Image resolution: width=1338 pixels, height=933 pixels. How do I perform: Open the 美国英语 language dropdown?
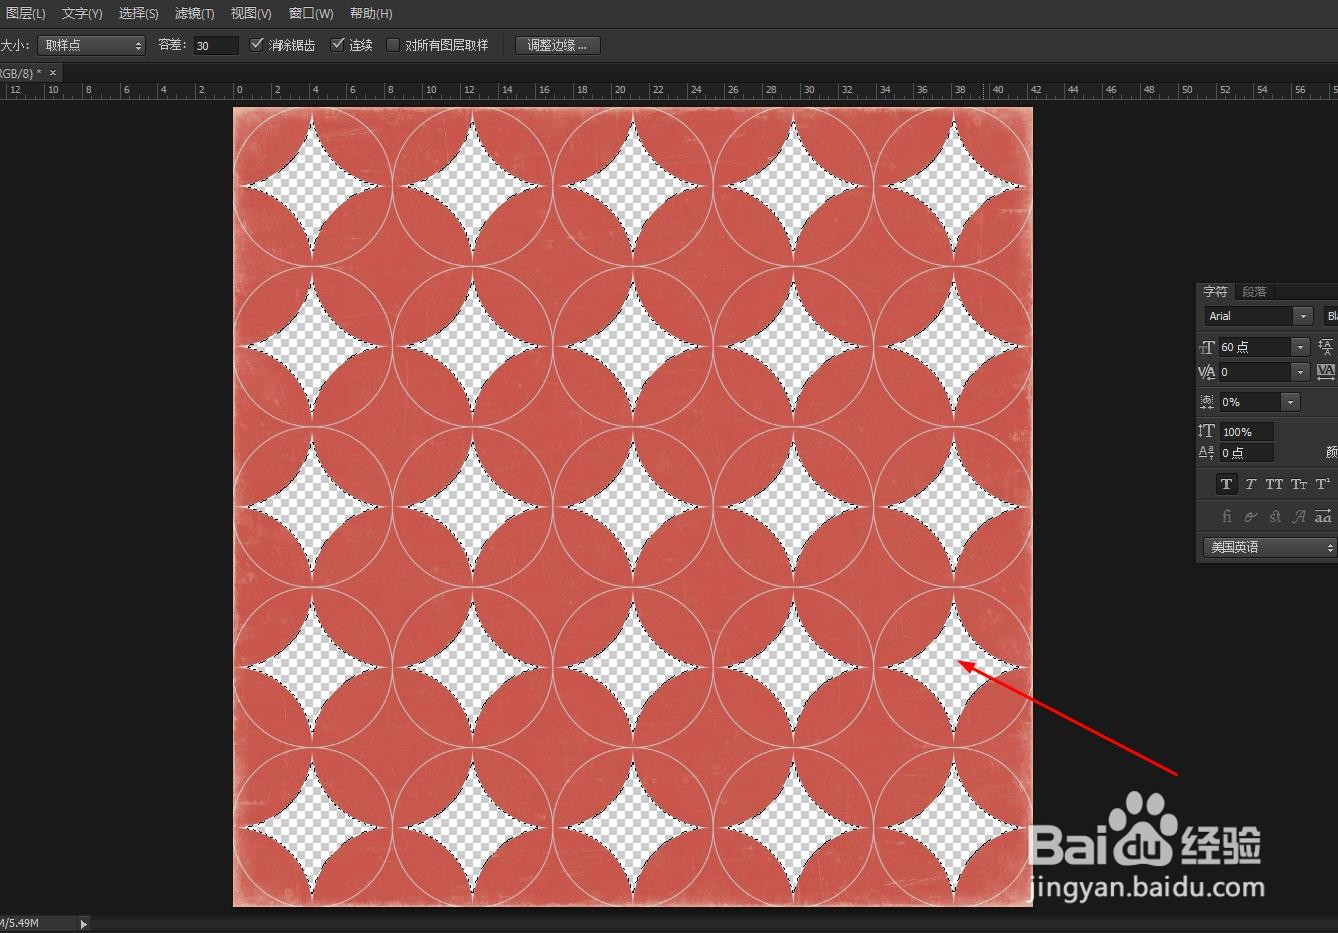[1270, 547]
